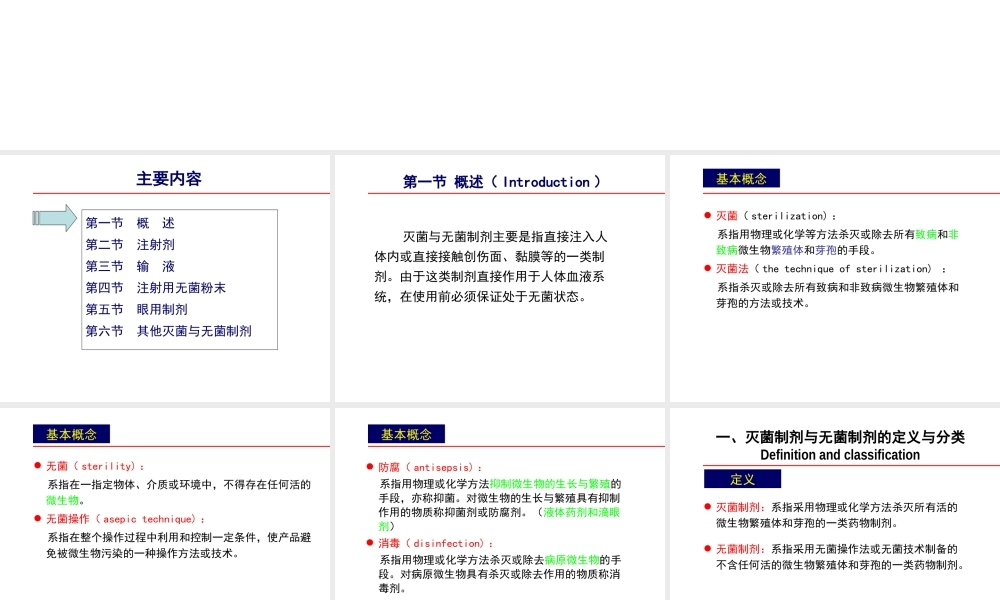Image resolution: width=1000 pixels, height=600 pixels.
Task: Click the red bullet before 消毒 (disinfection)
Action: (368, 543)
